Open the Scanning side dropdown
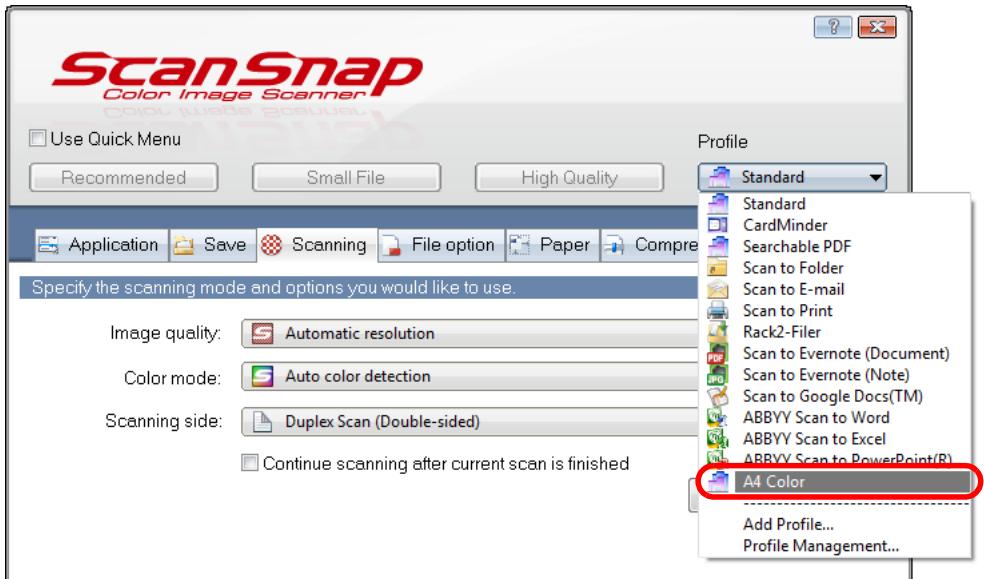The height and width of the screenshot is (579, 984). (471, 422)
